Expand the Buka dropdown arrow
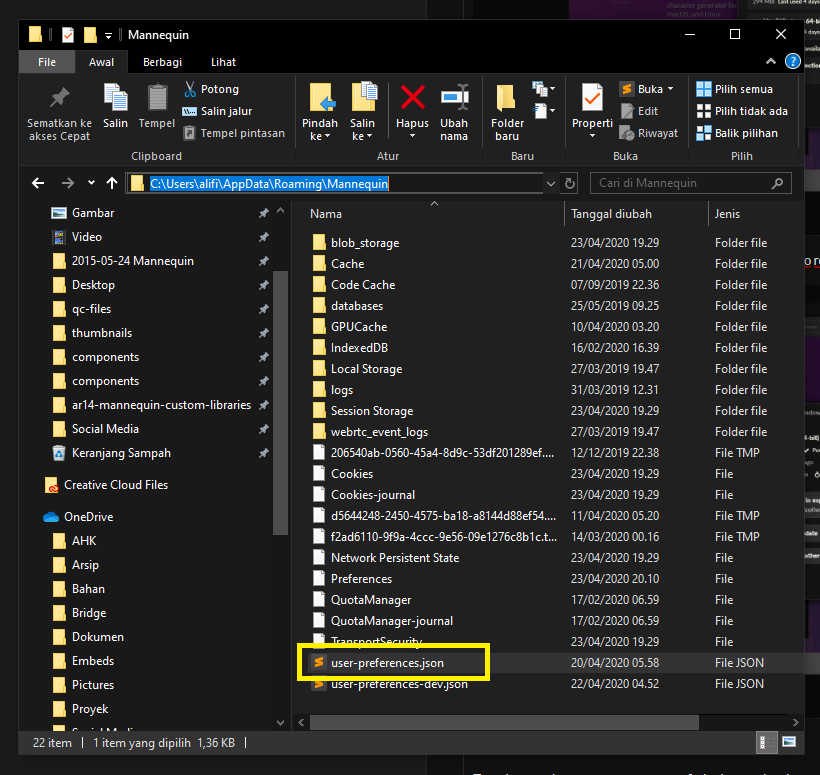820x775 pixels. point(670,89)
